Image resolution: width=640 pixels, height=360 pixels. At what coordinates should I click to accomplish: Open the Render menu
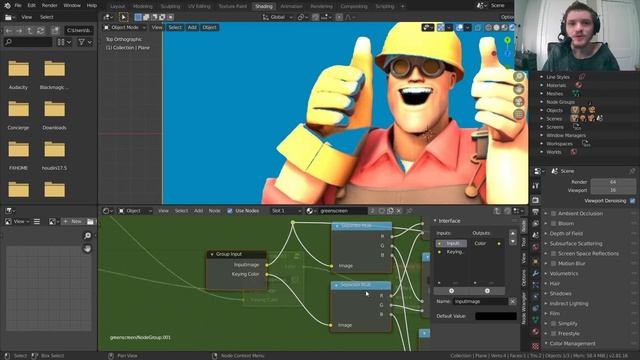point(49,6)
